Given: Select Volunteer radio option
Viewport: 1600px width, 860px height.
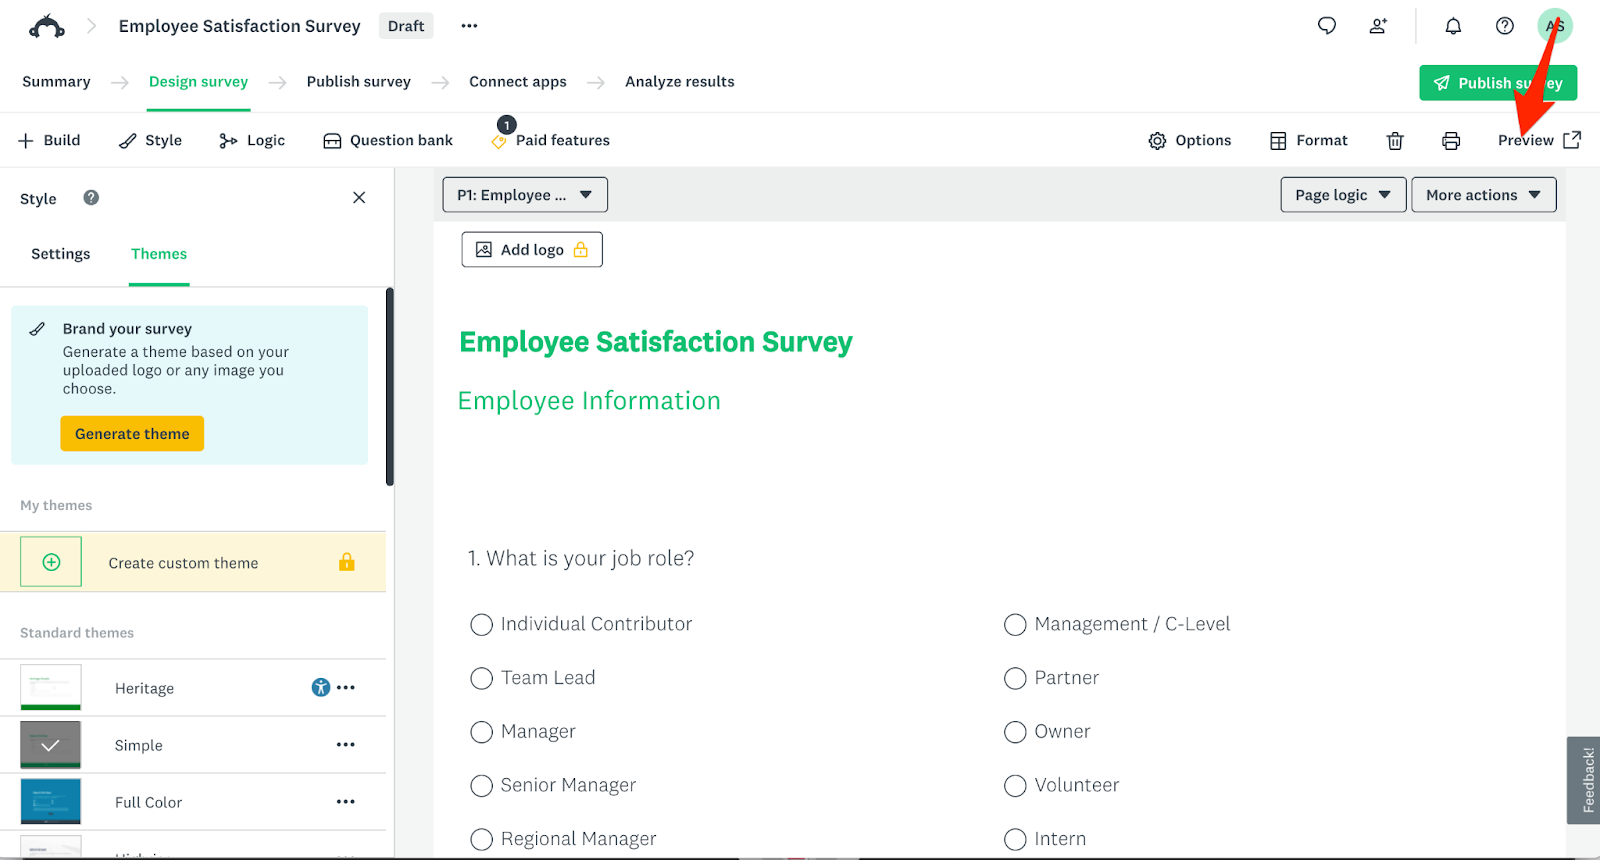Looking at the screenshot, I should tap(1015, 786).
